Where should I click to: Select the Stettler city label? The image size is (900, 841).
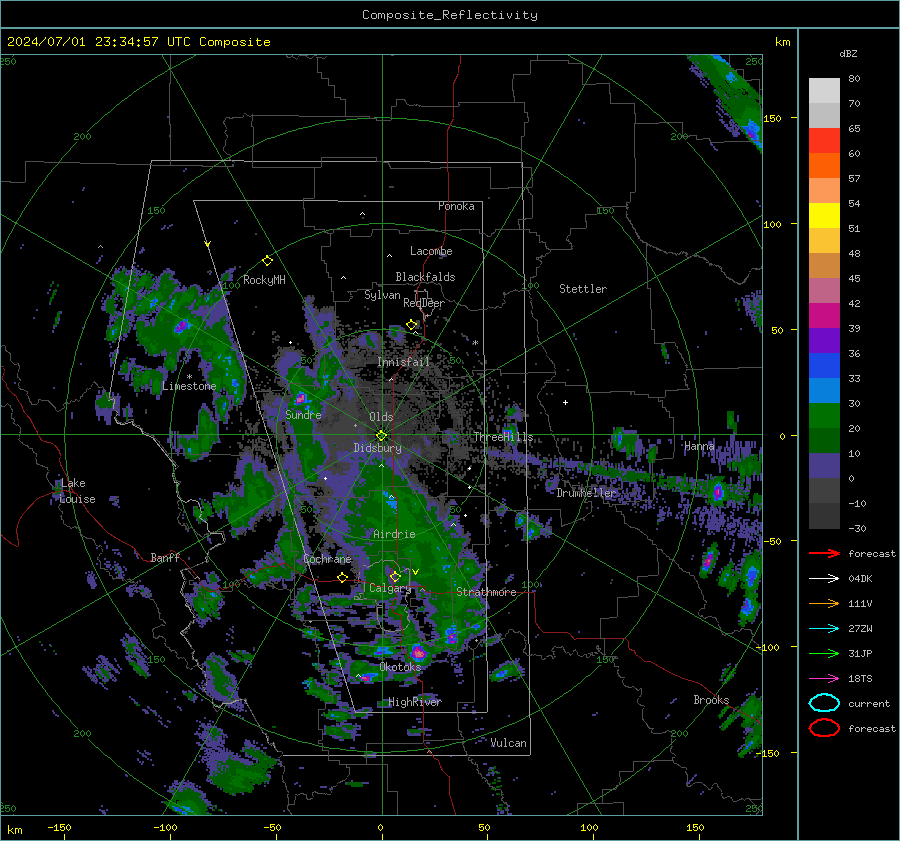tap(583, 289)
